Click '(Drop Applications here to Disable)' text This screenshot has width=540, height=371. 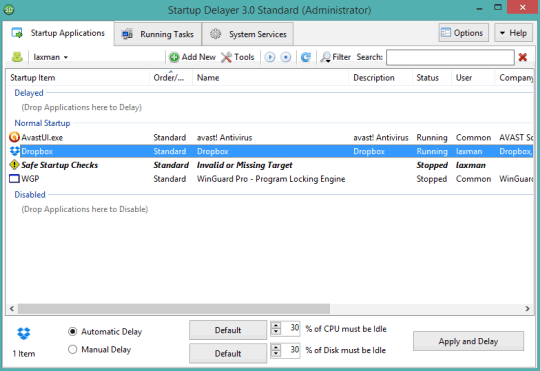click(x=85, y=209)
